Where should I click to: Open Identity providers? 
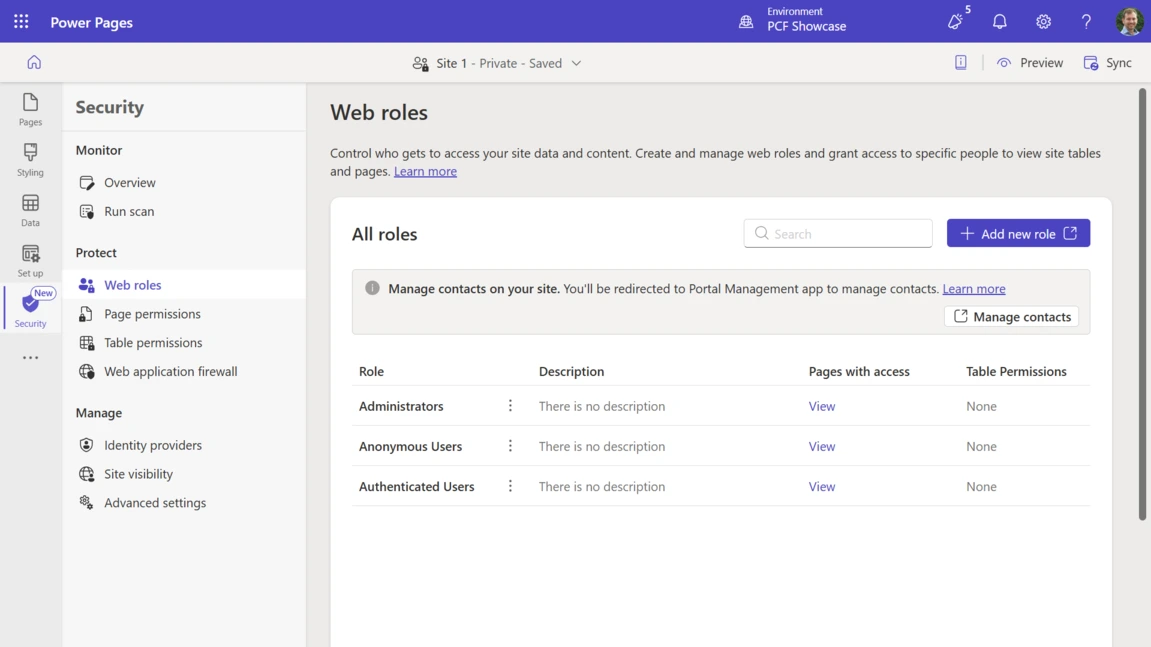tap(184, 444)
